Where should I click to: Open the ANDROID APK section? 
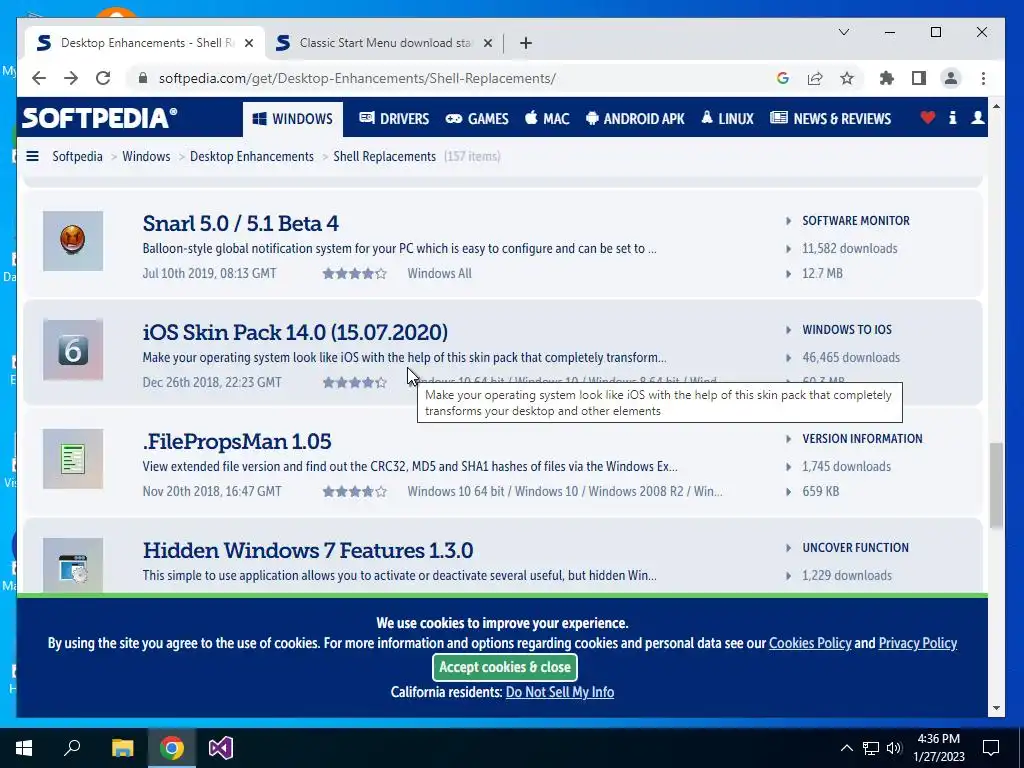point(635,118)
